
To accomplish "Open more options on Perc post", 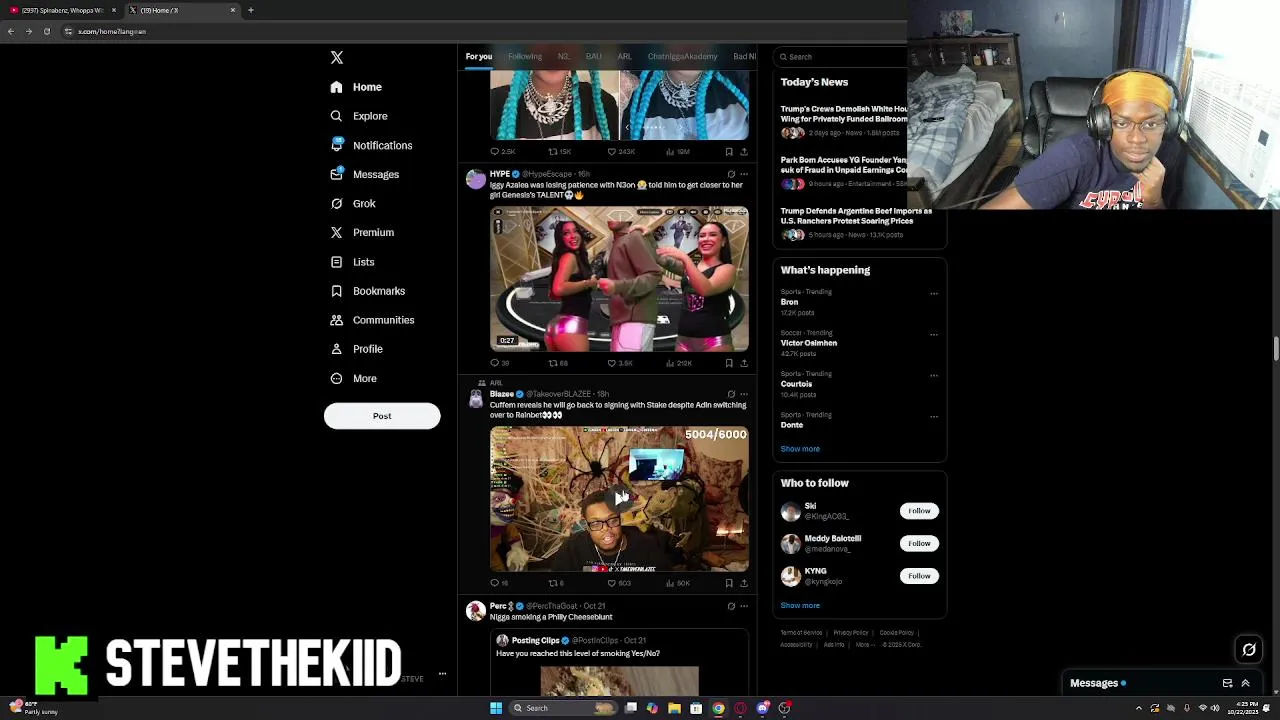I will (743, 606).
